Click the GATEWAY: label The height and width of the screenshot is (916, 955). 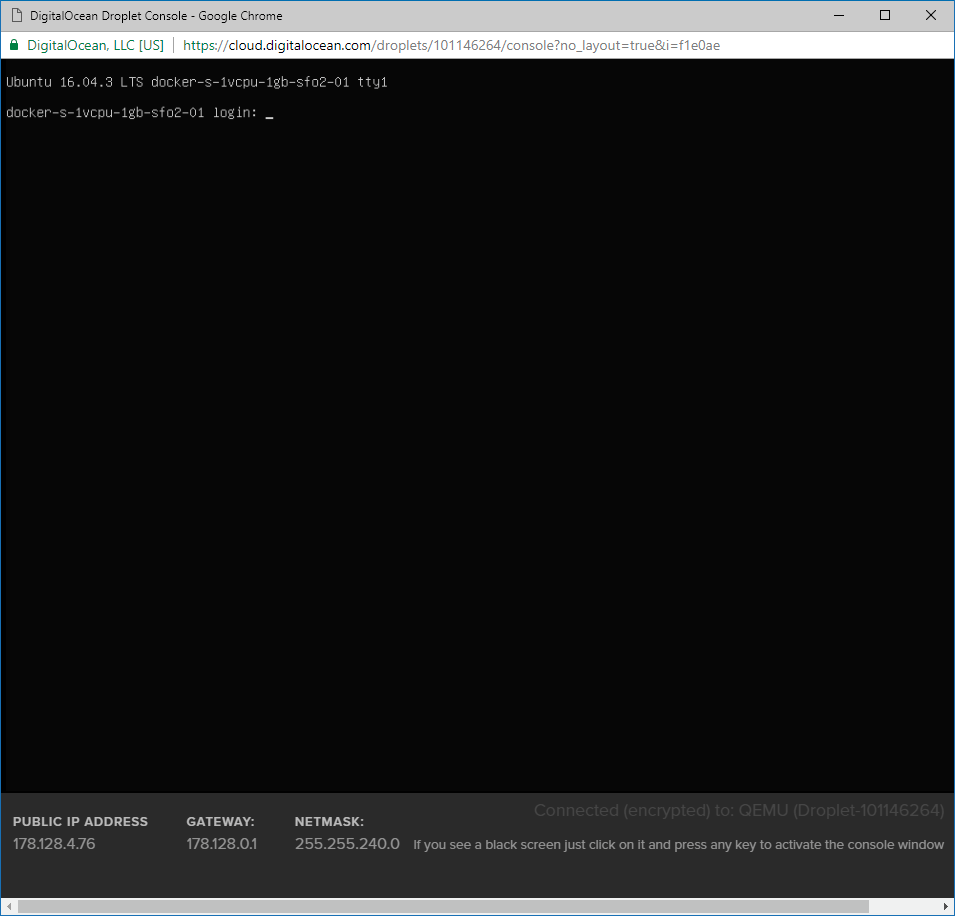(x=220, y=822)
